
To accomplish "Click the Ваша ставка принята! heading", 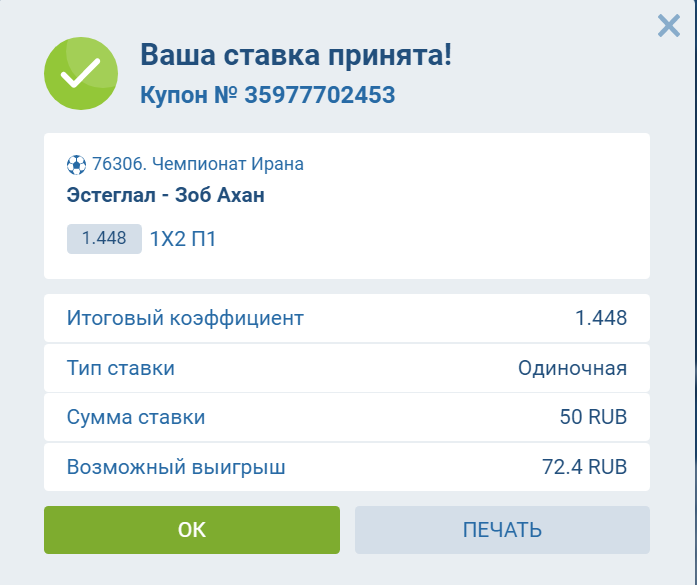I will click(x=296, y=55).
